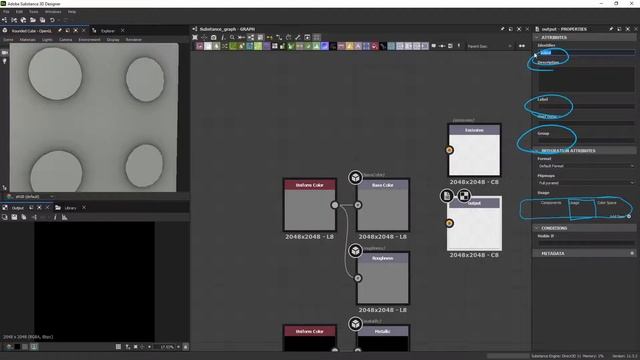This screenshot has height=360, width=640.
Task: Select the Roughness output node
Action: point(383,278)
